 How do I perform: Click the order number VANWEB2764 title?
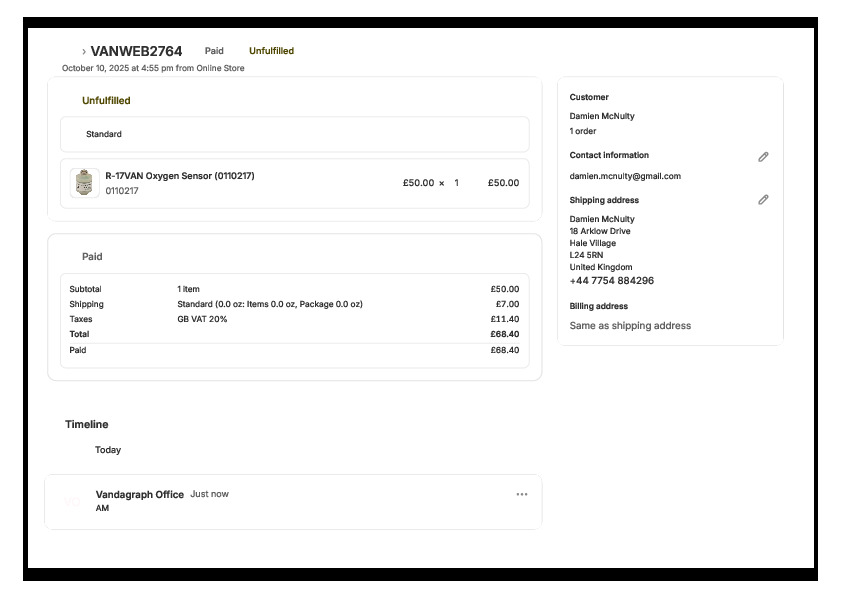(136, 51)
